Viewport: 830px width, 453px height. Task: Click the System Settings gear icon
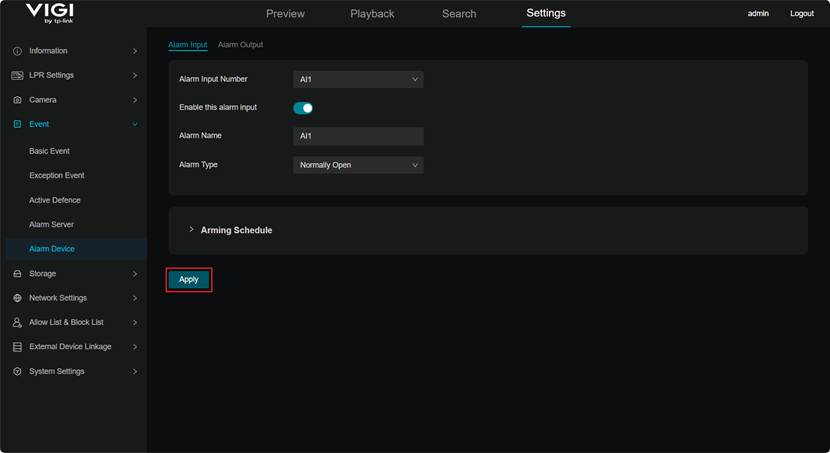click(17, 372)
